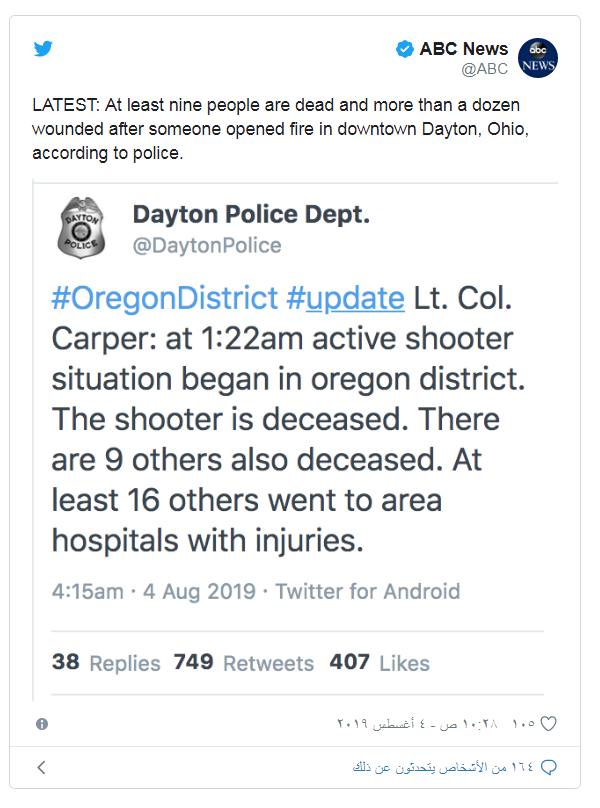Open the quoted tweet body text
600x808 pixels.
tap(288, 419)
